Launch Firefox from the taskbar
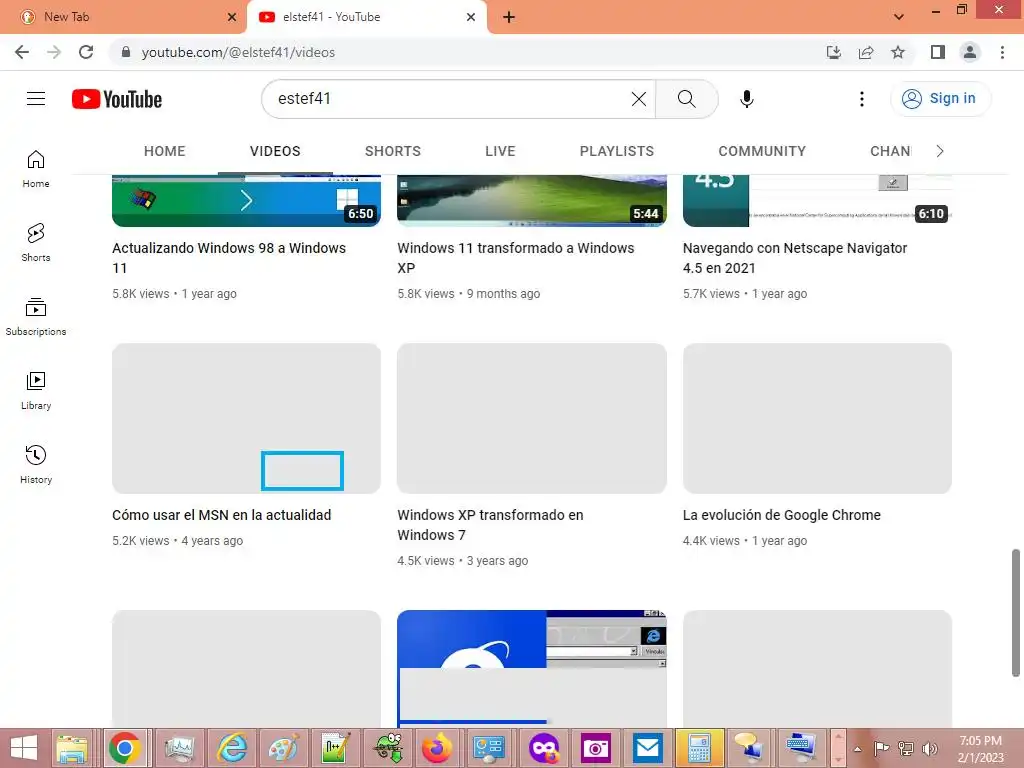1024x768 pixels. coord(437,748)
